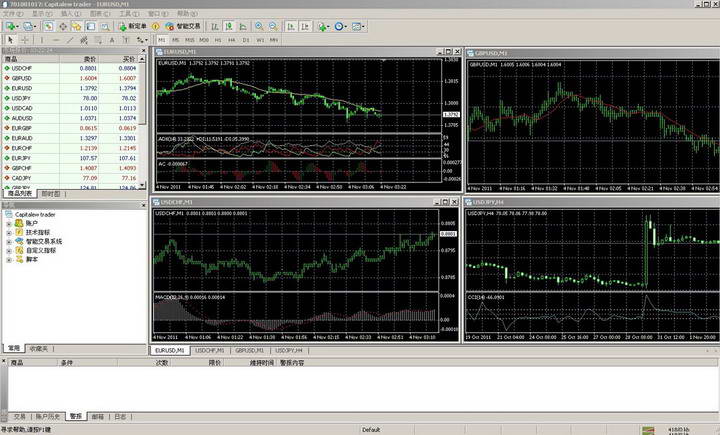Expand the 自定义指标 custom indicators node
Viewport: 720px width, 435px height.
point(9,251)
